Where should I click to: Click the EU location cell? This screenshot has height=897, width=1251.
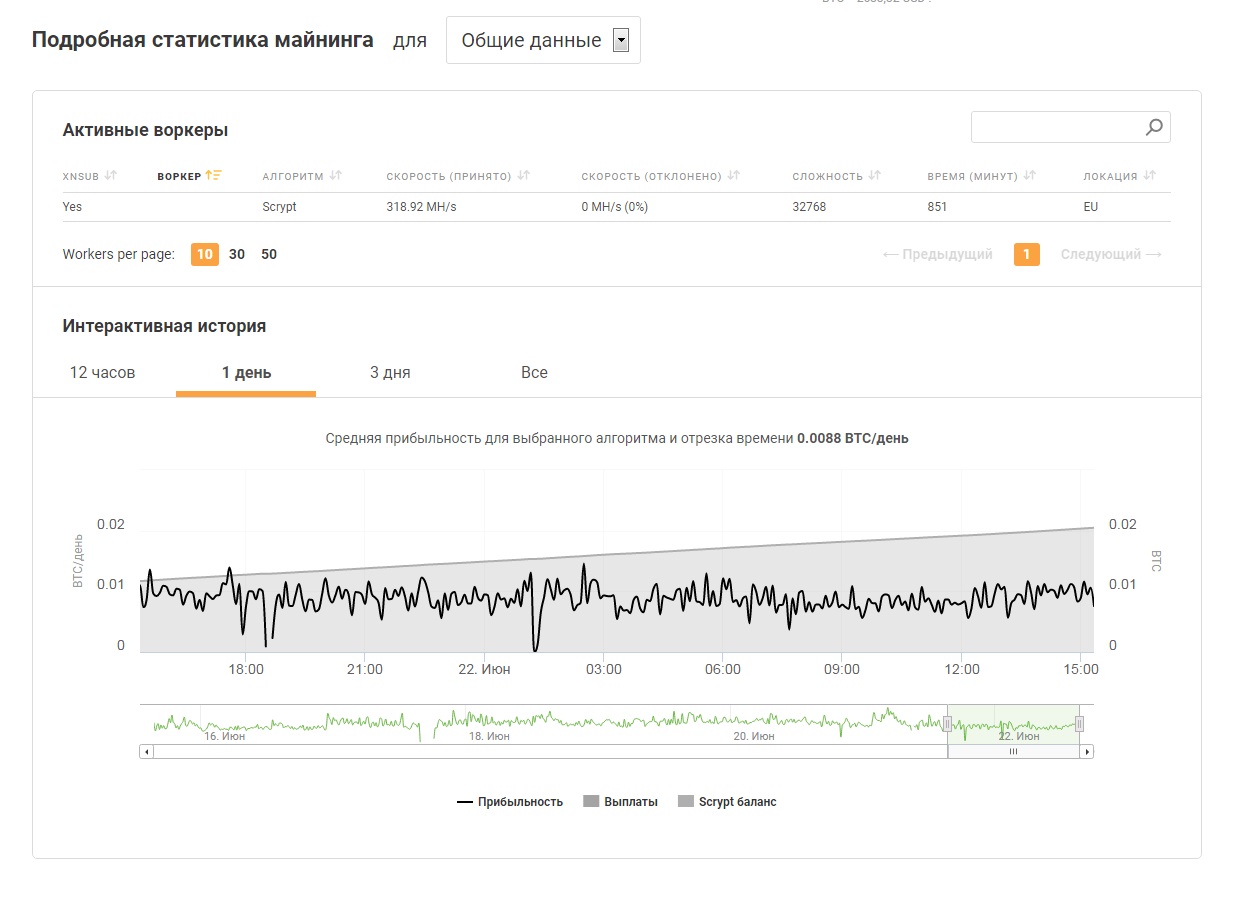click(1092, 207)
